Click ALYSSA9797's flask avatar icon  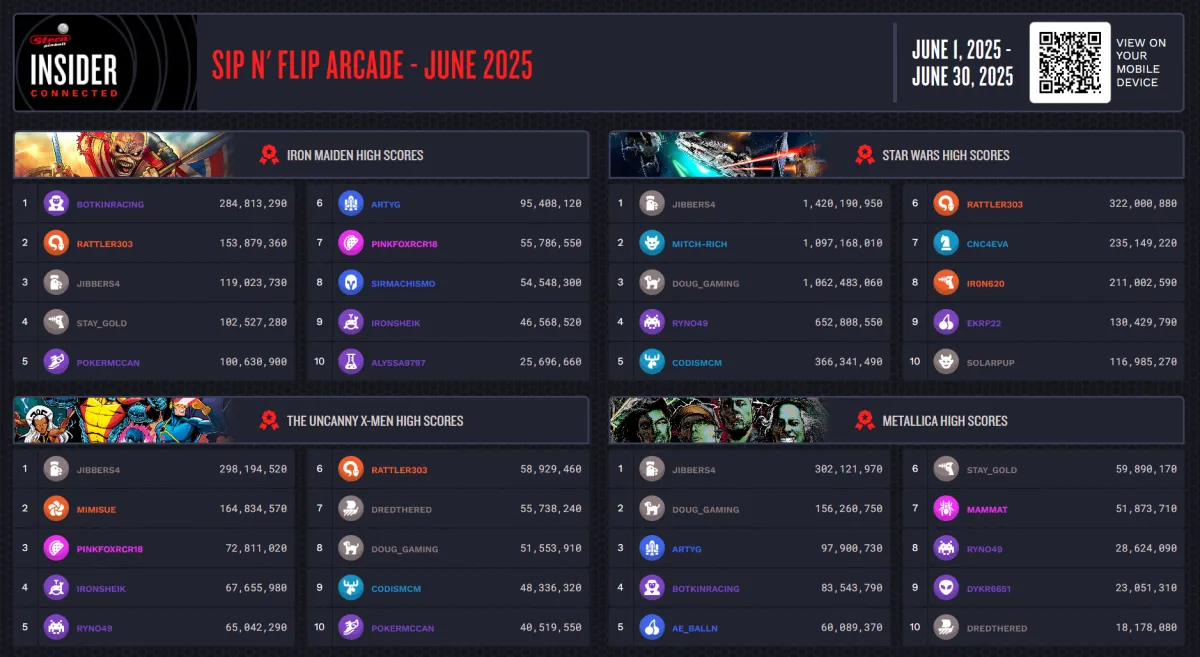tap(351, 362)
